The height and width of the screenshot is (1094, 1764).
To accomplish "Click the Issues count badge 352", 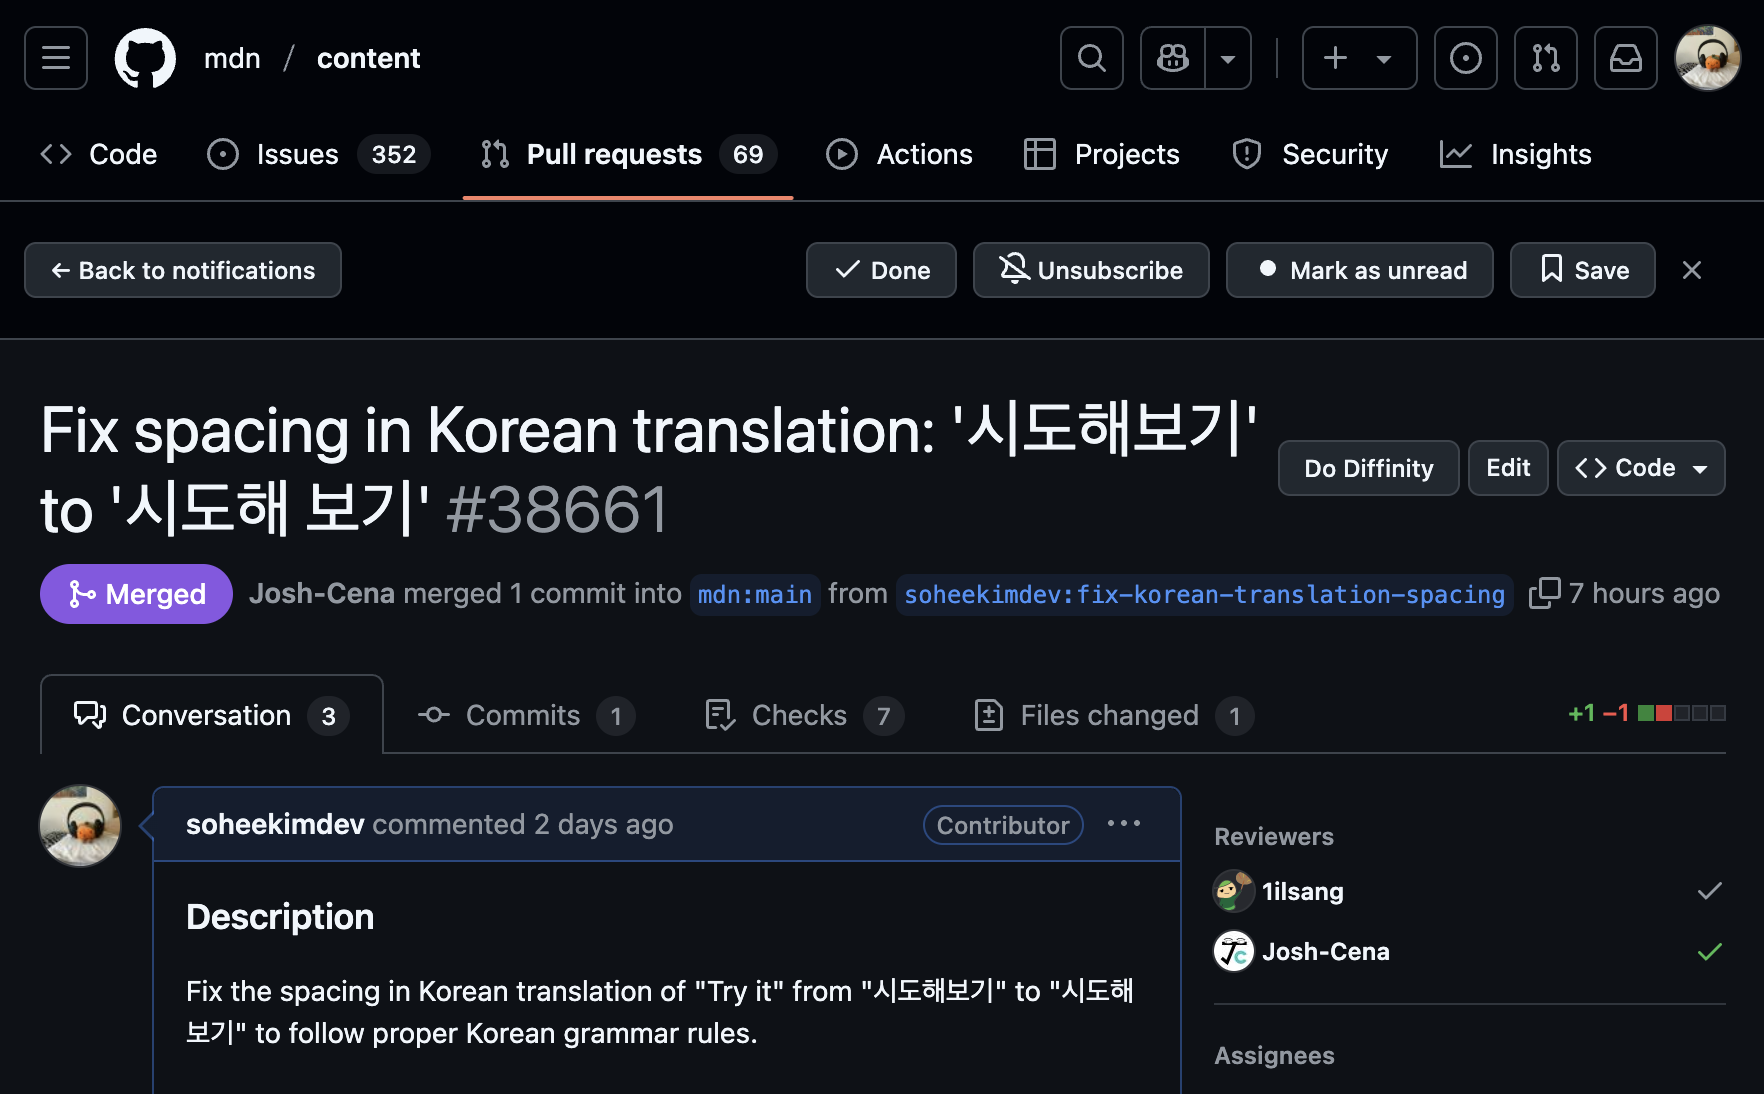I will point(394,154).
